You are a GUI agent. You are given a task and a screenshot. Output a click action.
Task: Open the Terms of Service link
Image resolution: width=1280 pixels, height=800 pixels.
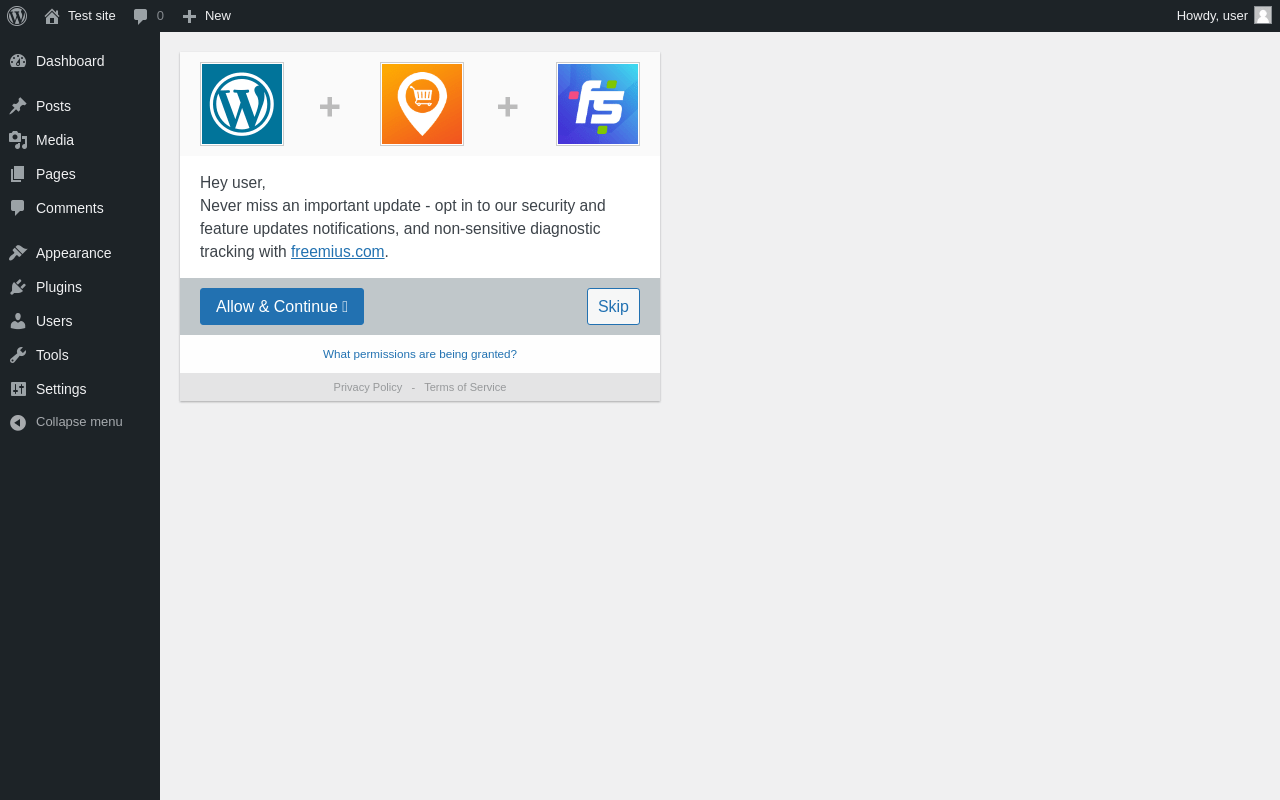click(465, 387)
